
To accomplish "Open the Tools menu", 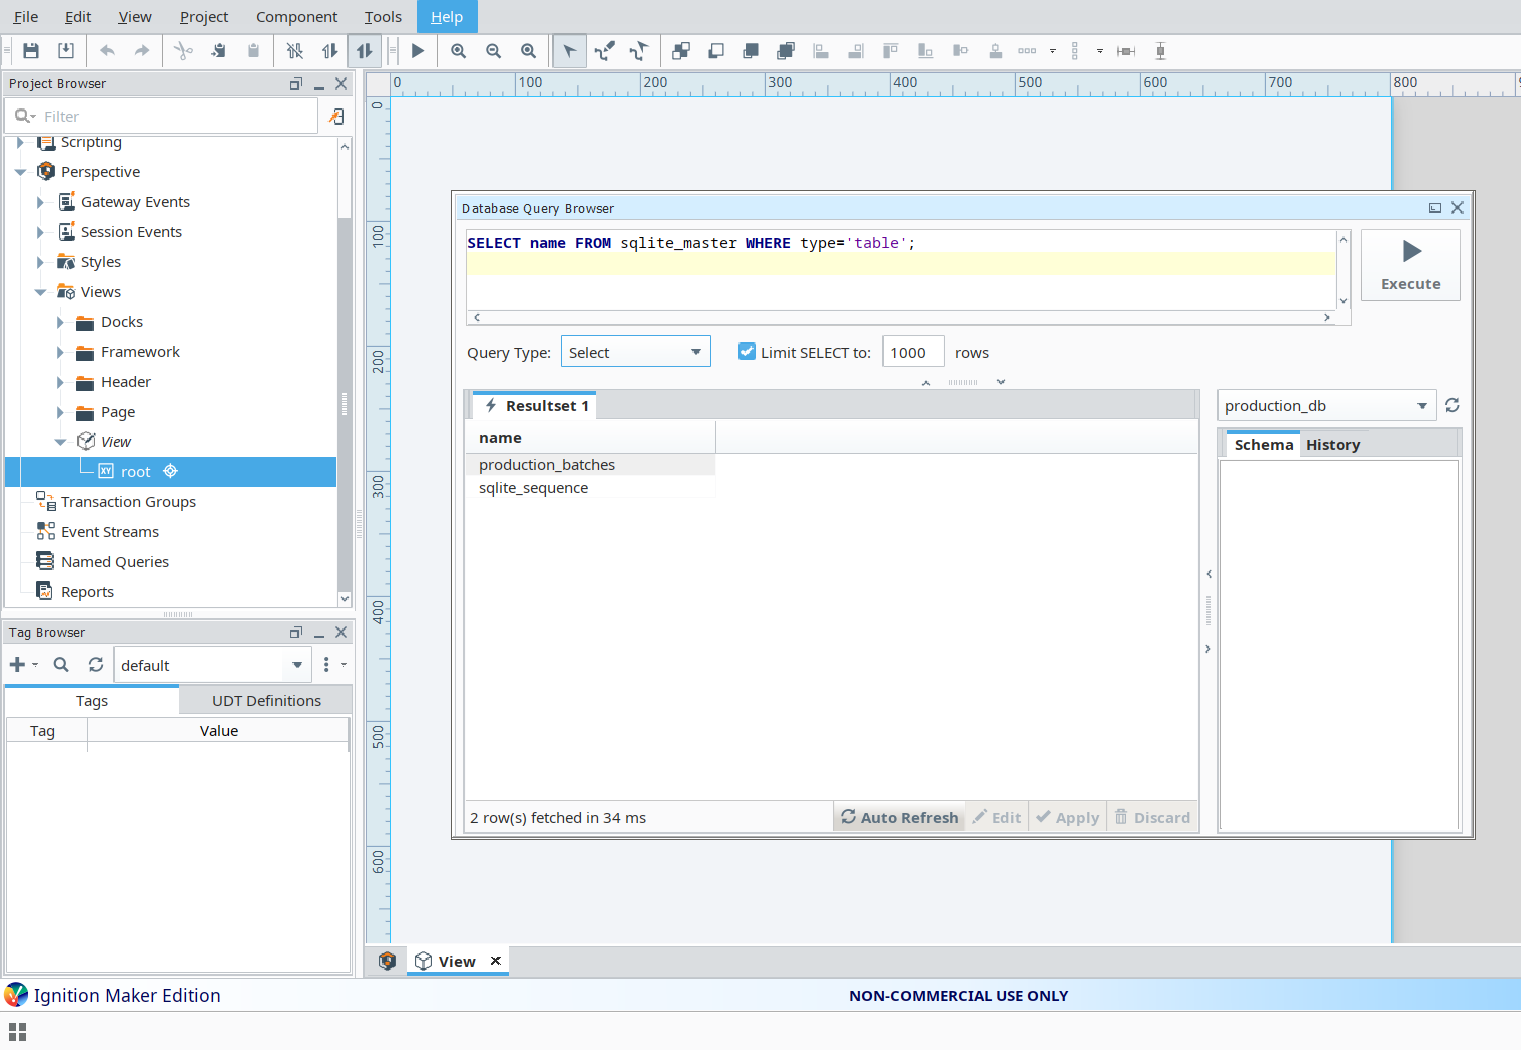I will 383,17.
